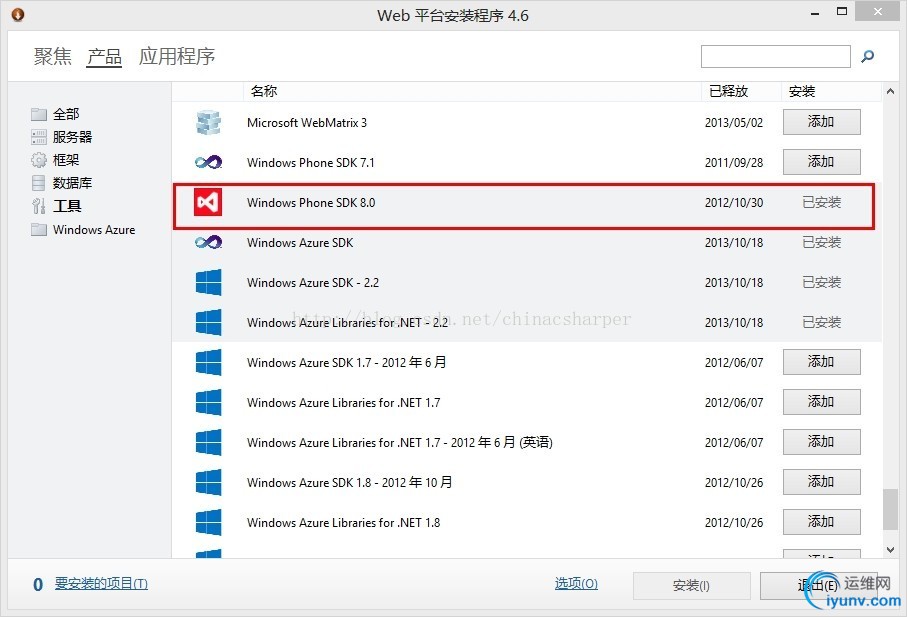907x617 pixels.
Task: Select the Windows Phone SDK 8.0 product name
Action: [x=311, y=202]
